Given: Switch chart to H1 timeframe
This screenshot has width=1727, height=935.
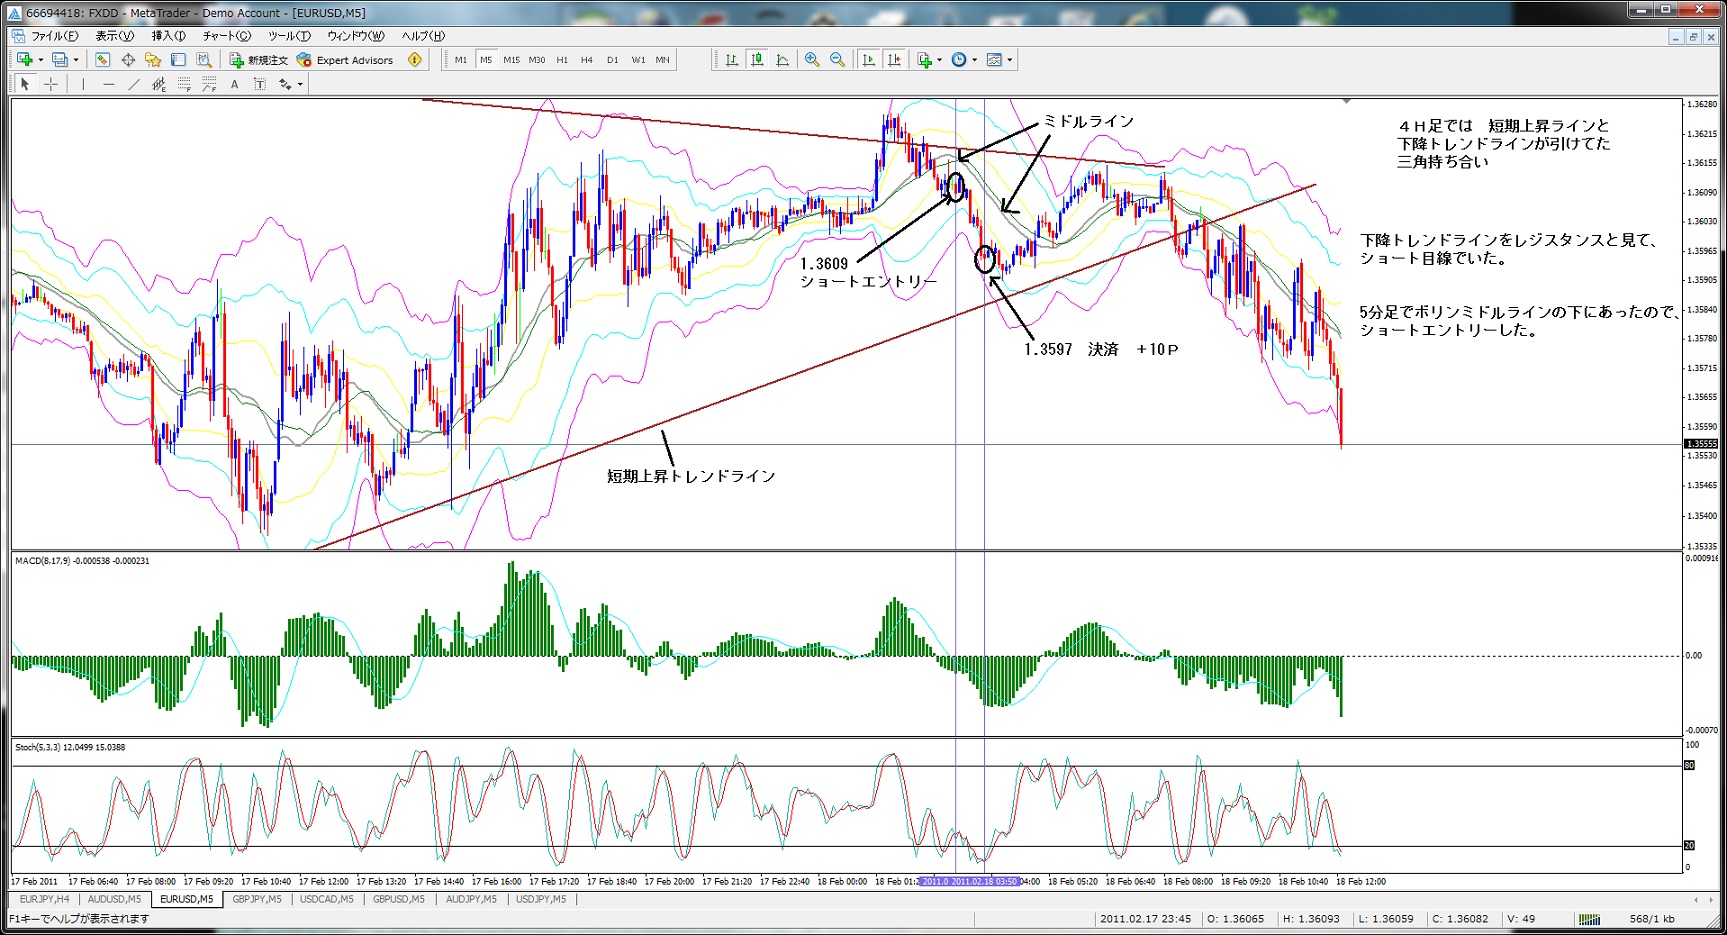Looking at the screenshot, I should tap(562, 60).
